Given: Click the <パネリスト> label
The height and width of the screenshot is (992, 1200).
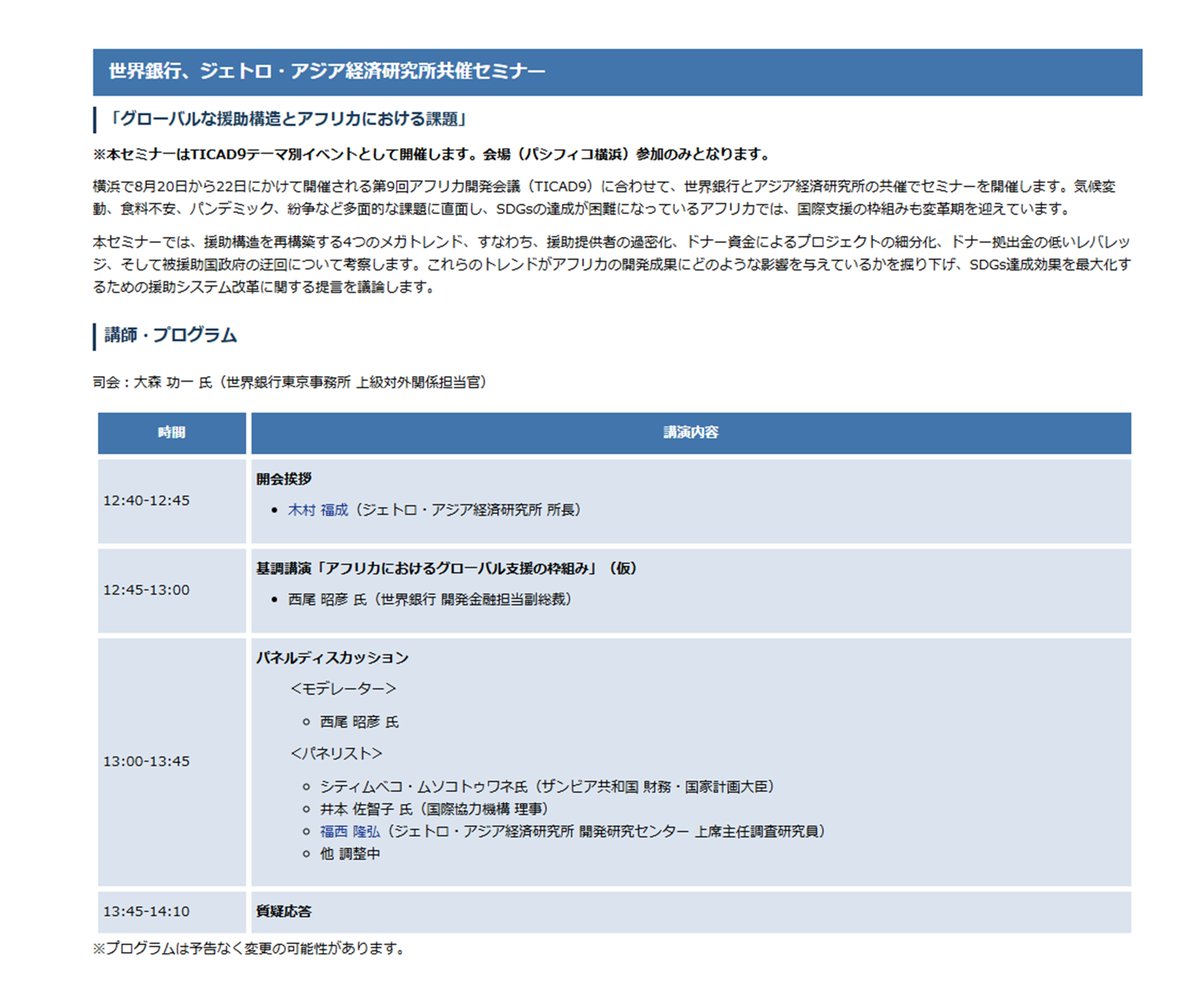Looking at the screenshot, I should pyautogui.click(x=336, y=753).
